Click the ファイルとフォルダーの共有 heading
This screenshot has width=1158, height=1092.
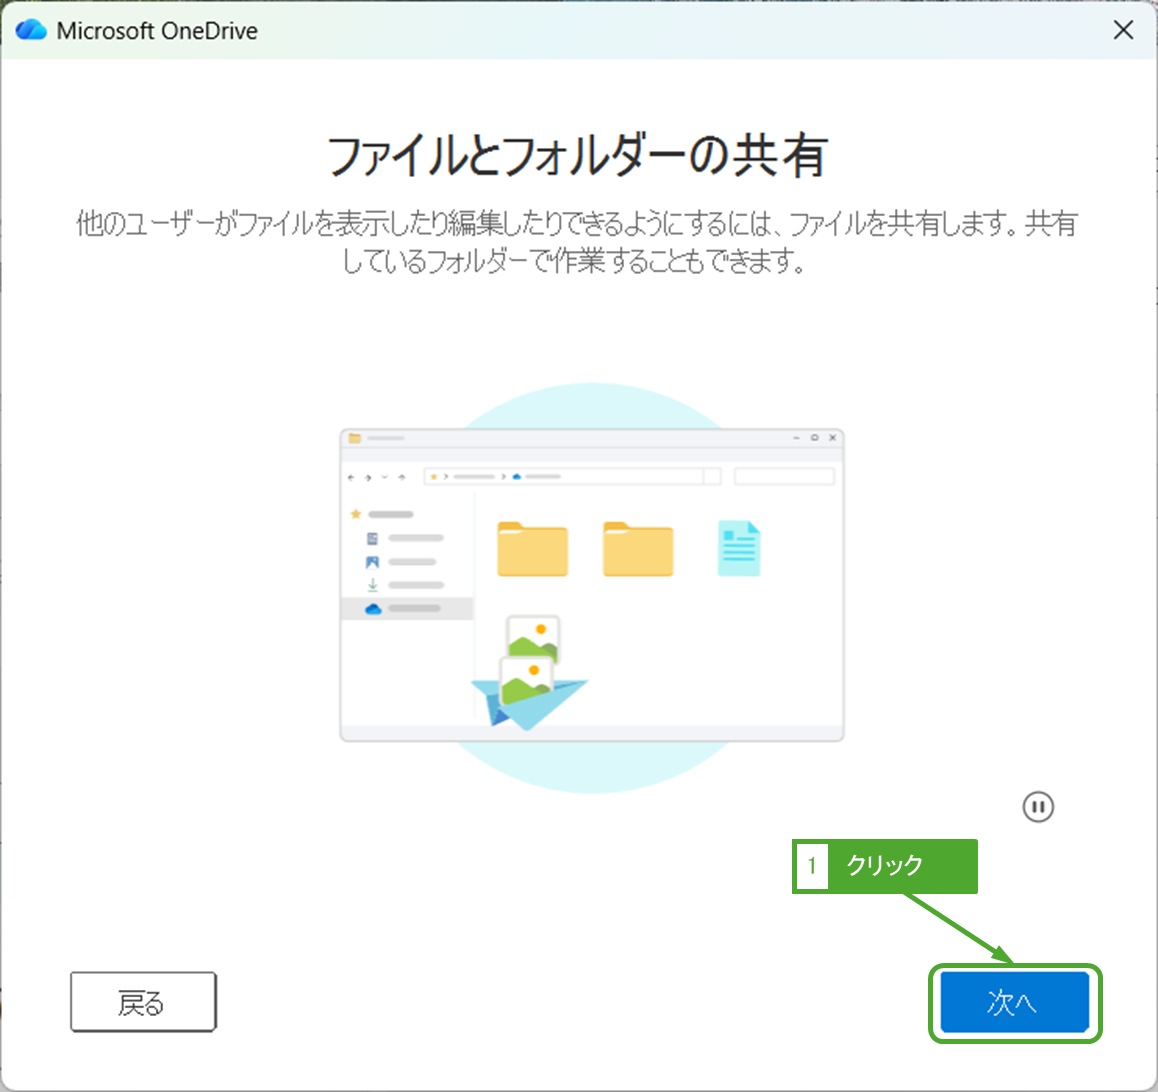(578, 157)
